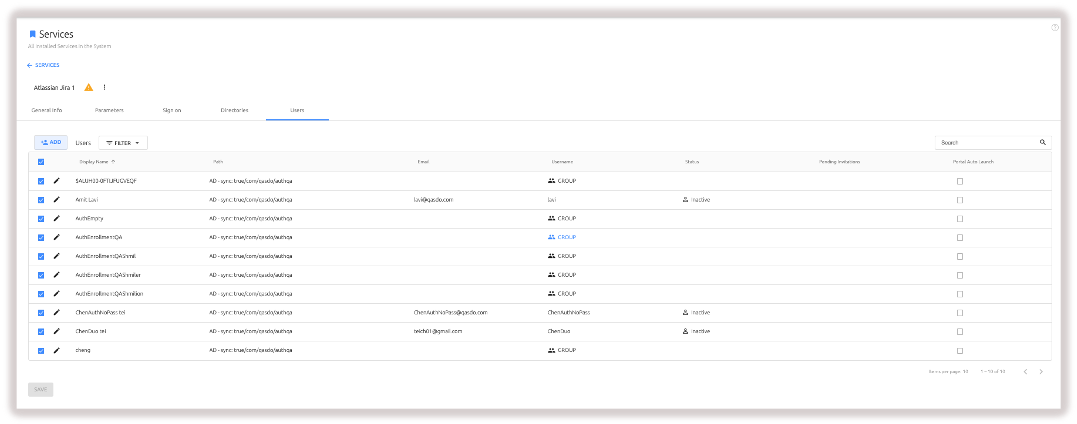Go to the next page with the right arrow
This screenshot has height=424, width=1077.
pyautogui.click(x=1041, y=372)
